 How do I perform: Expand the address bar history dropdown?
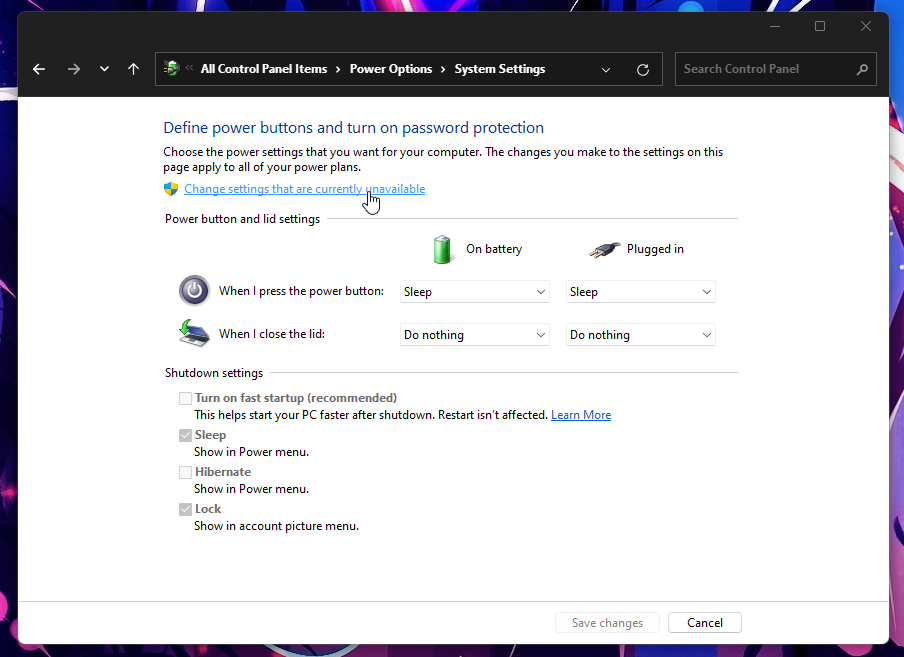606,70
